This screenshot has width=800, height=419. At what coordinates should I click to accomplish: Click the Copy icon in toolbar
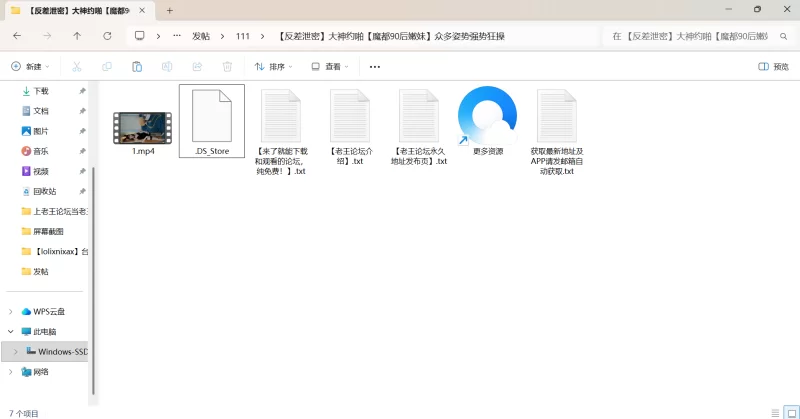coord(106,67)
